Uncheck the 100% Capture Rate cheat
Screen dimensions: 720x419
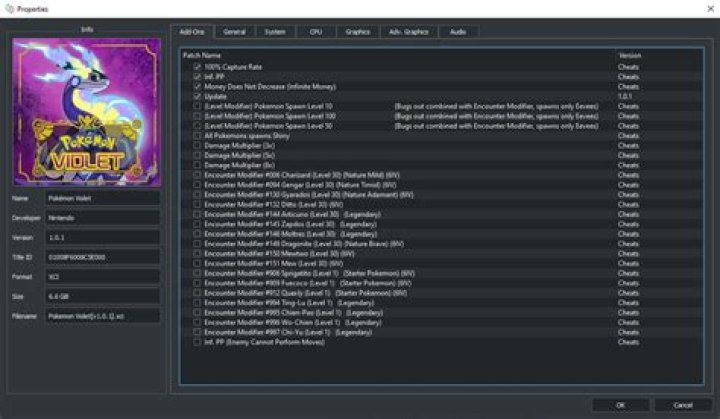pyautogui.click(x=197, y=67)
